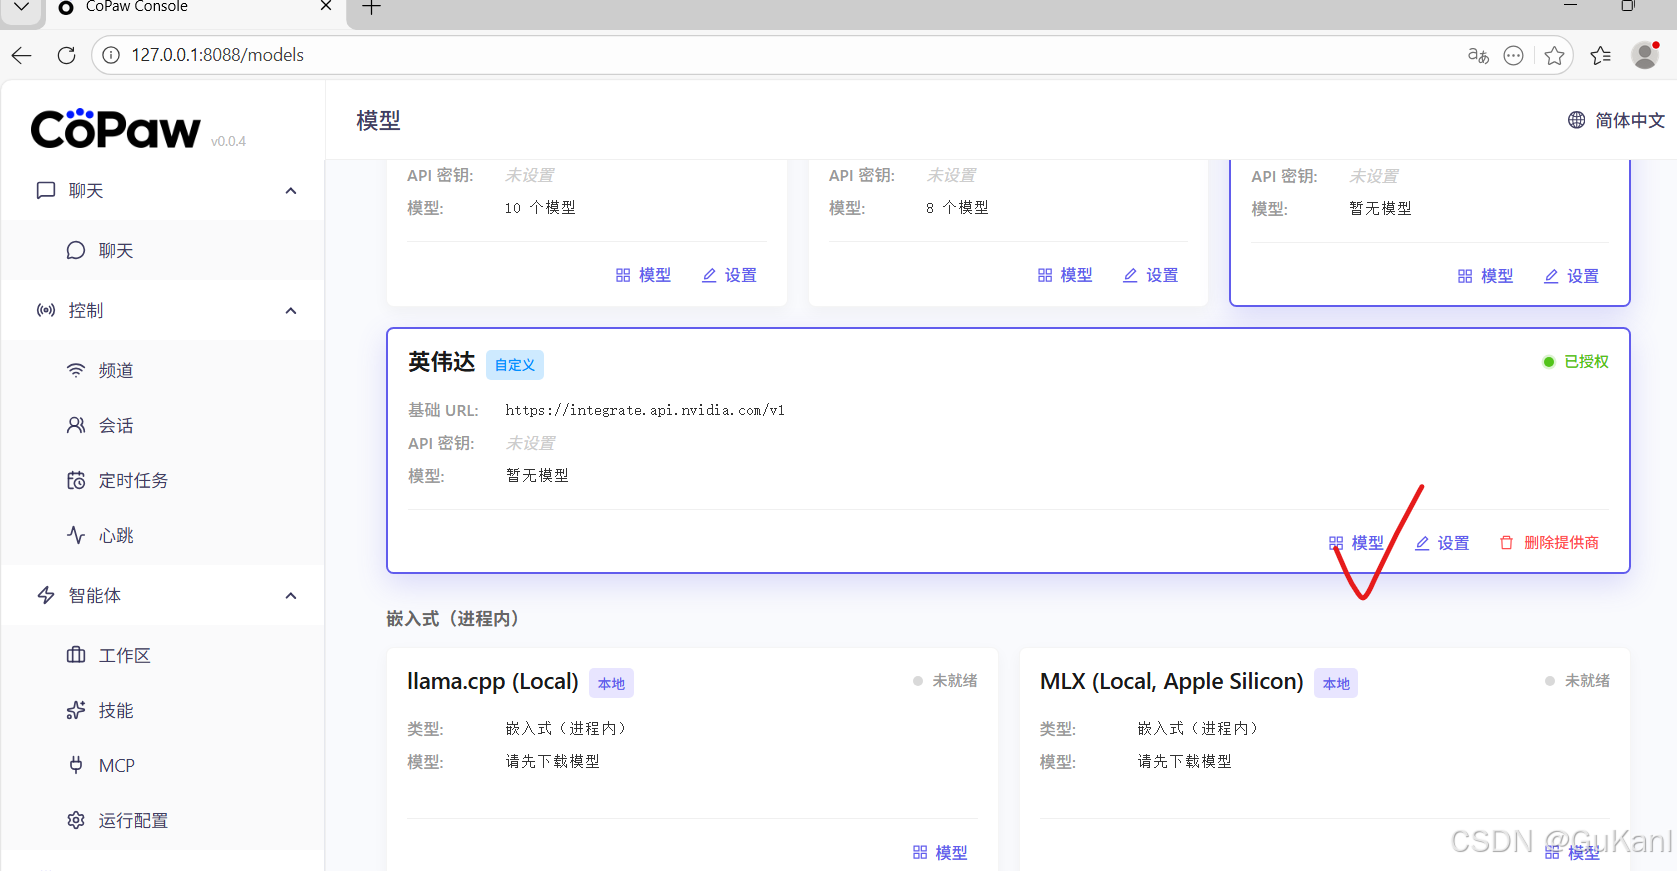The height and width of the screenshot is (871, 1677).
Task: Open the tab list chevron at the window's top left
Action: [21, 7]
